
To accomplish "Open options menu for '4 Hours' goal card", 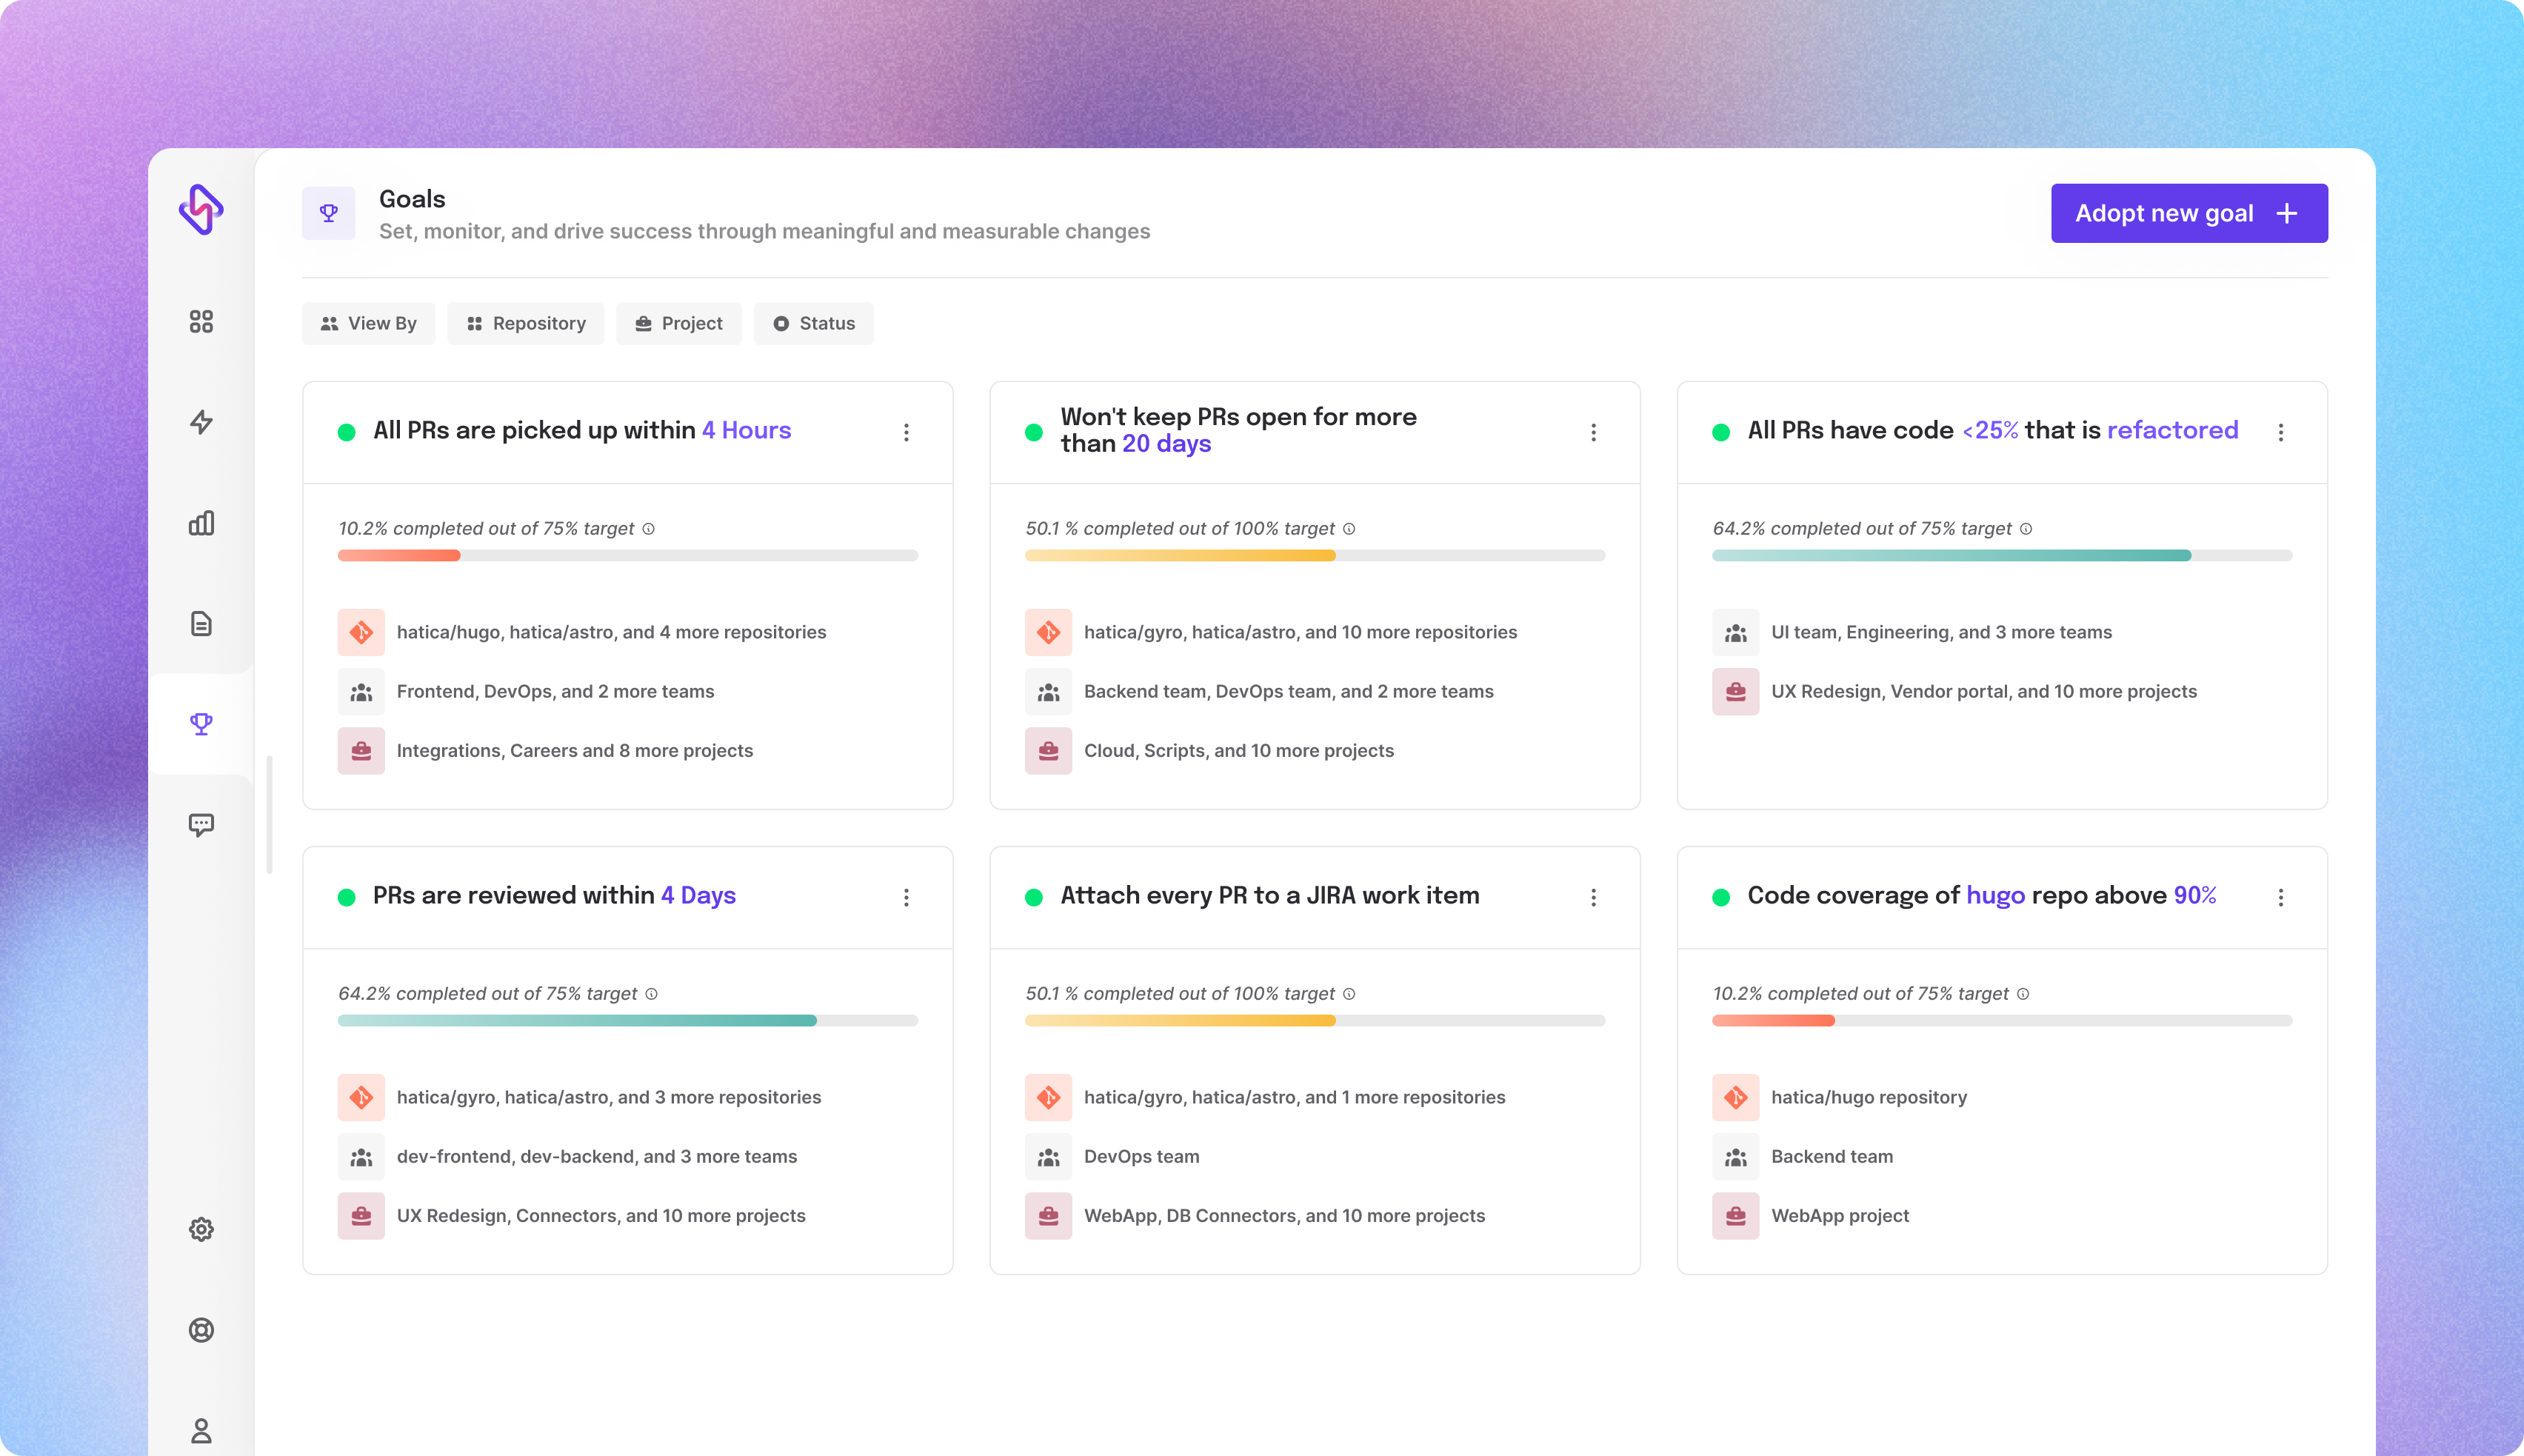I will tap(906, 432).
